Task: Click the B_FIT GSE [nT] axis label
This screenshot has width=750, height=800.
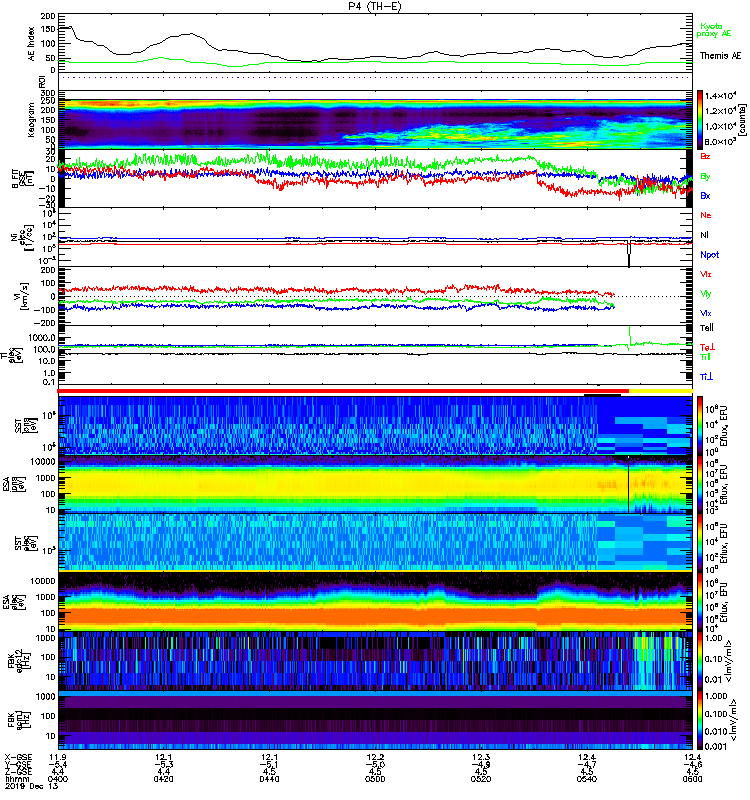Action: coord(23,179)
